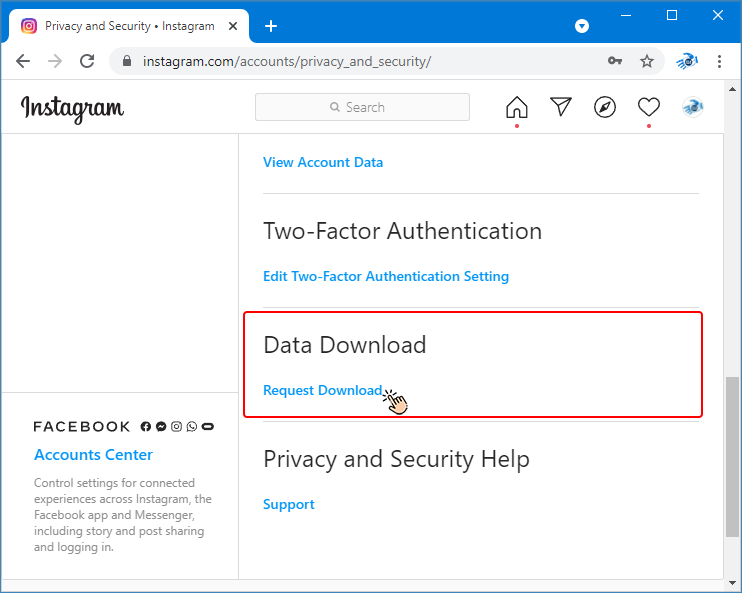Minimize the browser window
Viewport: 742px width, 593px height.
click(x=626, y=16)
